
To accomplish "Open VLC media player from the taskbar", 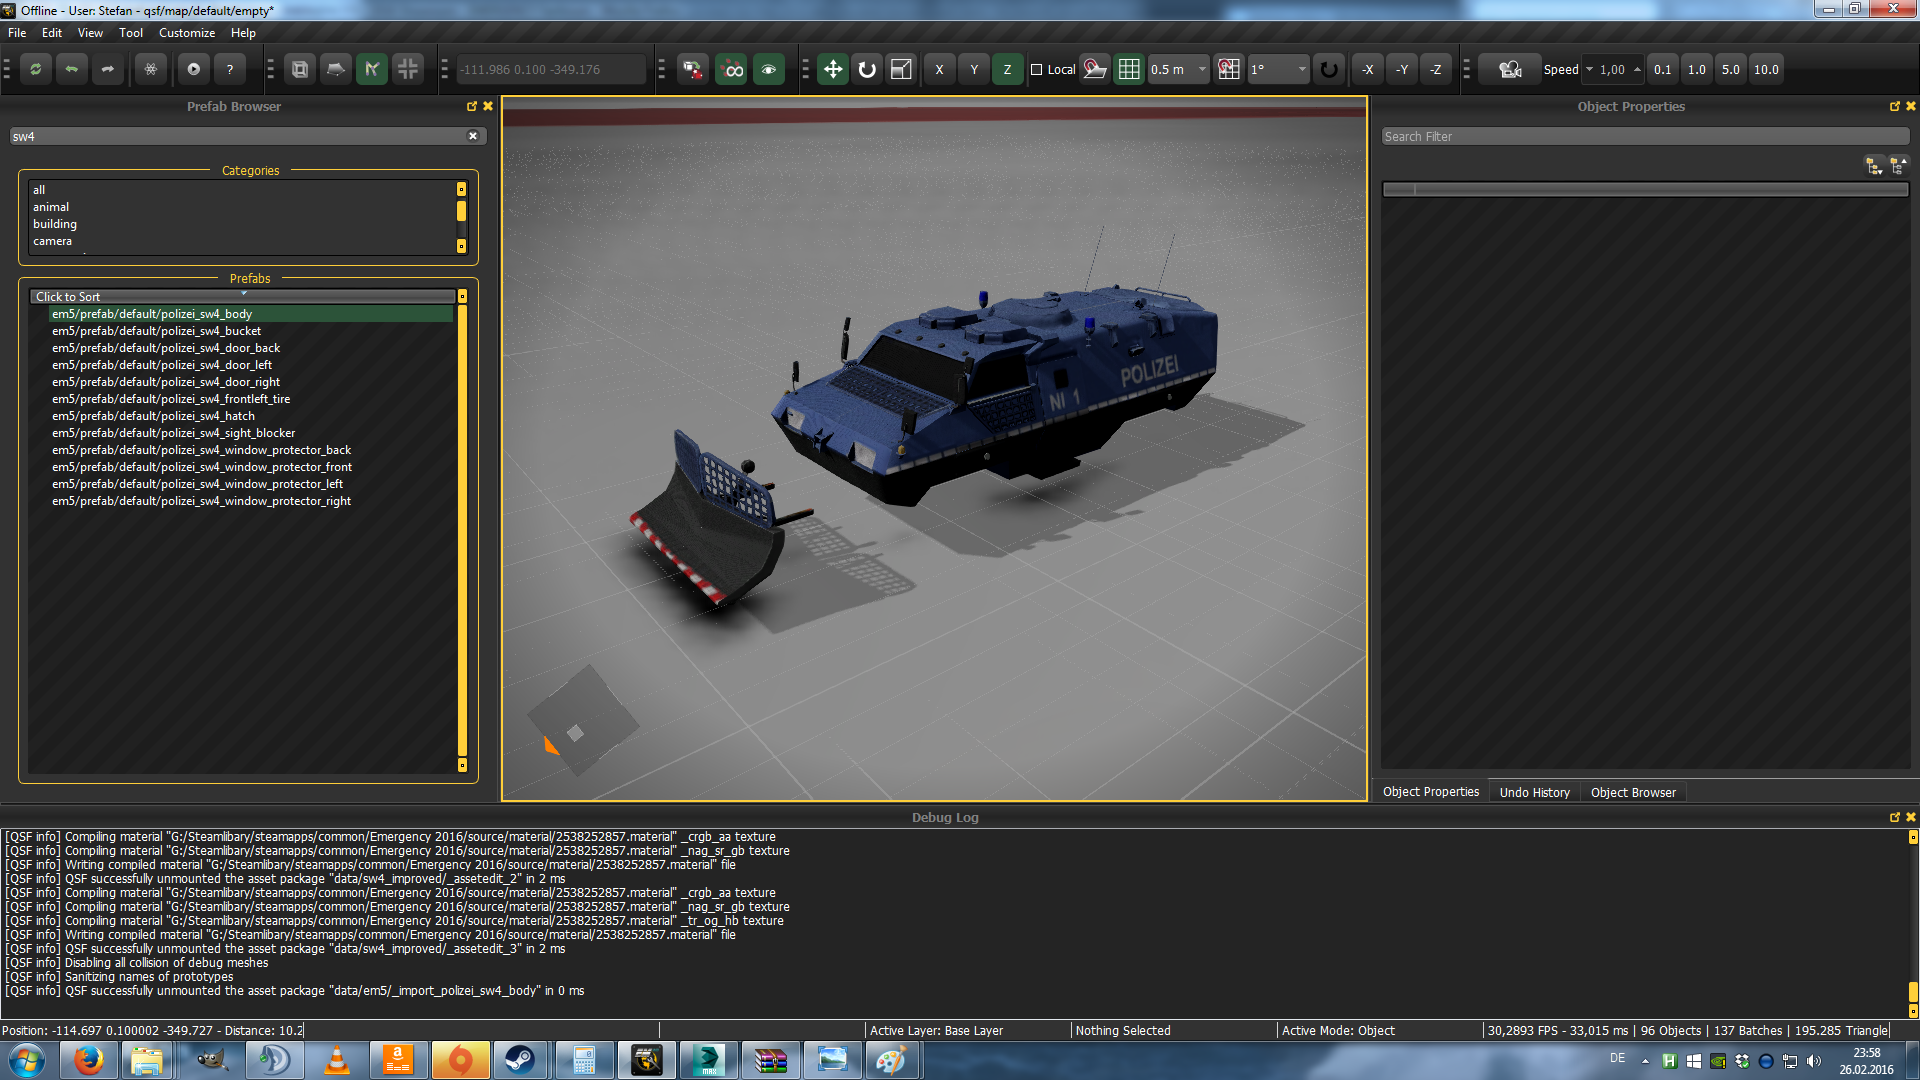I will [x=337, y=1060].
